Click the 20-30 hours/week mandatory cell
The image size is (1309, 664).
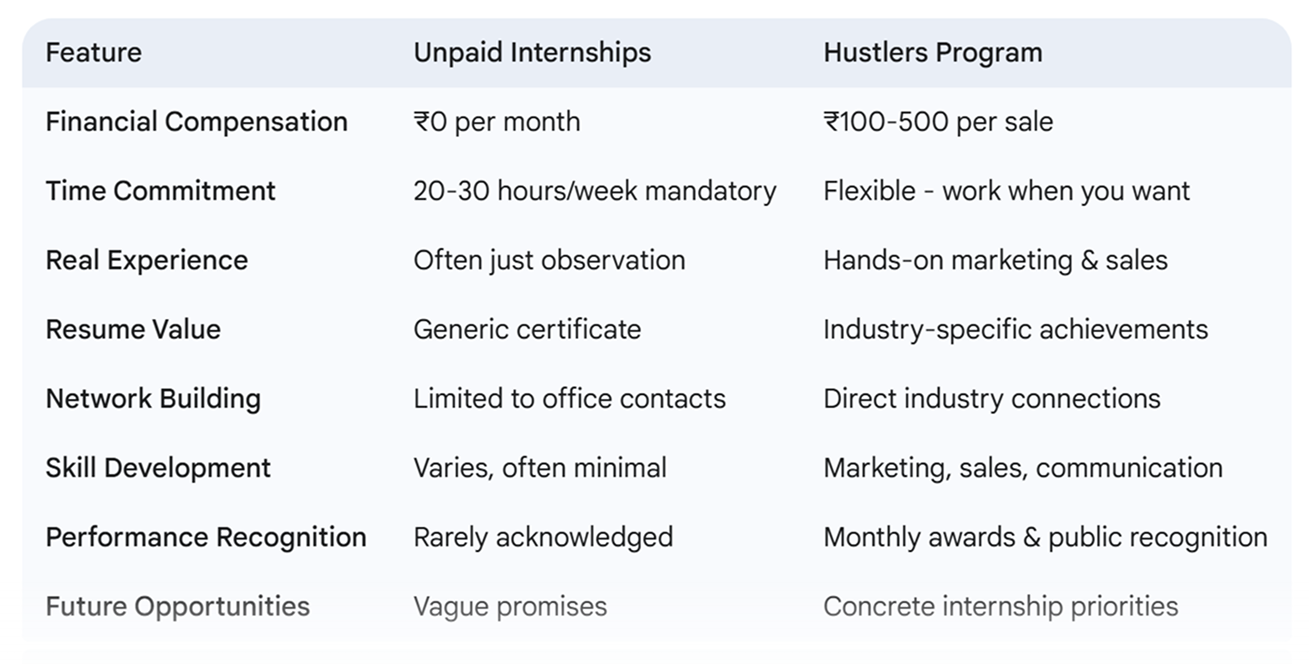coord(595,191)
